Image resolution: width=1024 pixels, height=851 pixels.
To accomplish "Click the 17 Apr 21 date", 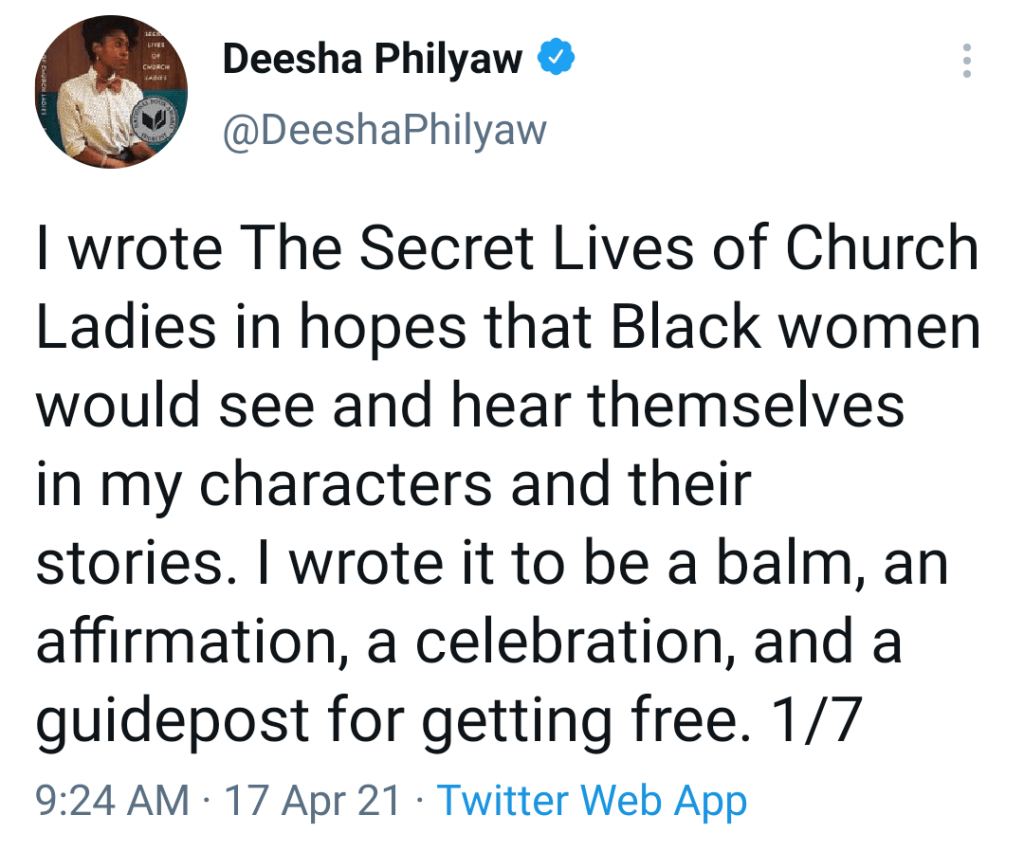I will point(312,801).
